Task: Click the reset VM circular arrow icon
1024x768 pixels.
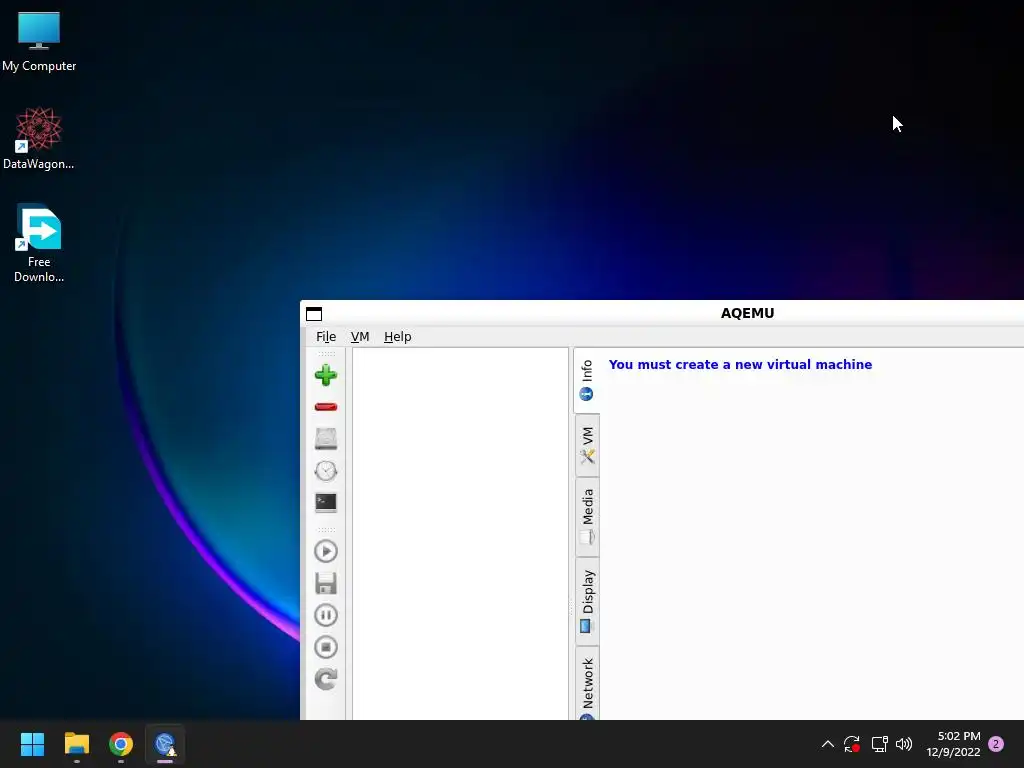Action: pyautogui.click(x=326, y=679)
